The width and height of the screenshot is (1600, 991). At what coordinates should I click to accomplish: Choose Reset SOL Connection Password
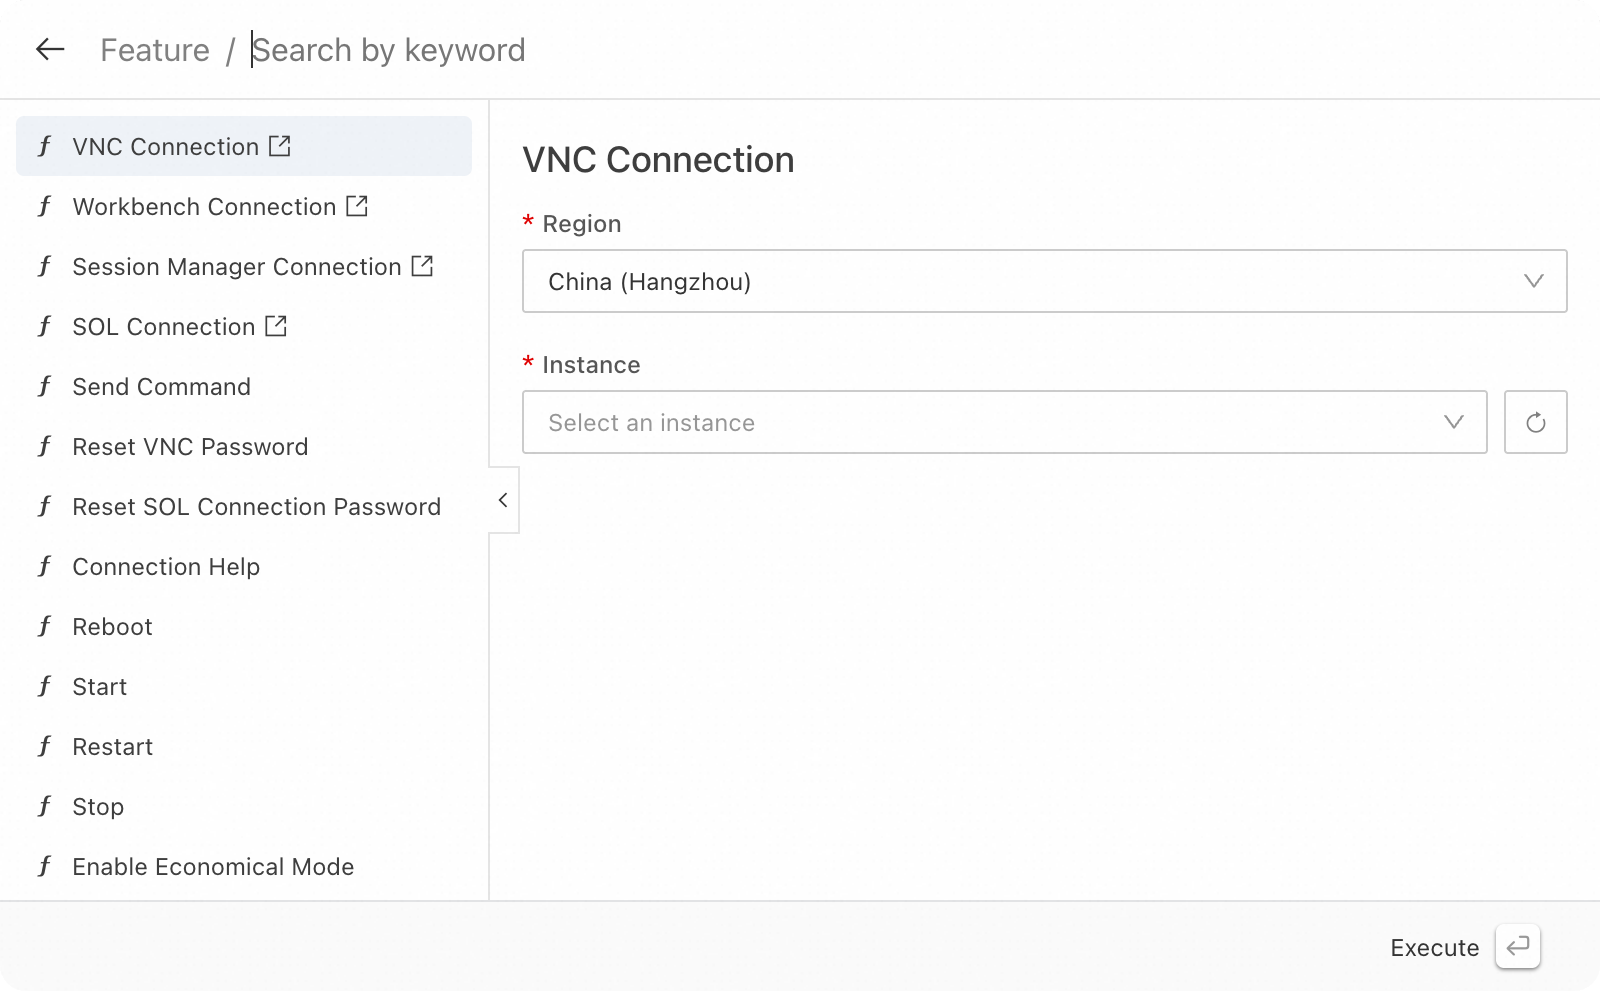pyautogui.click(x=256, y=507)
